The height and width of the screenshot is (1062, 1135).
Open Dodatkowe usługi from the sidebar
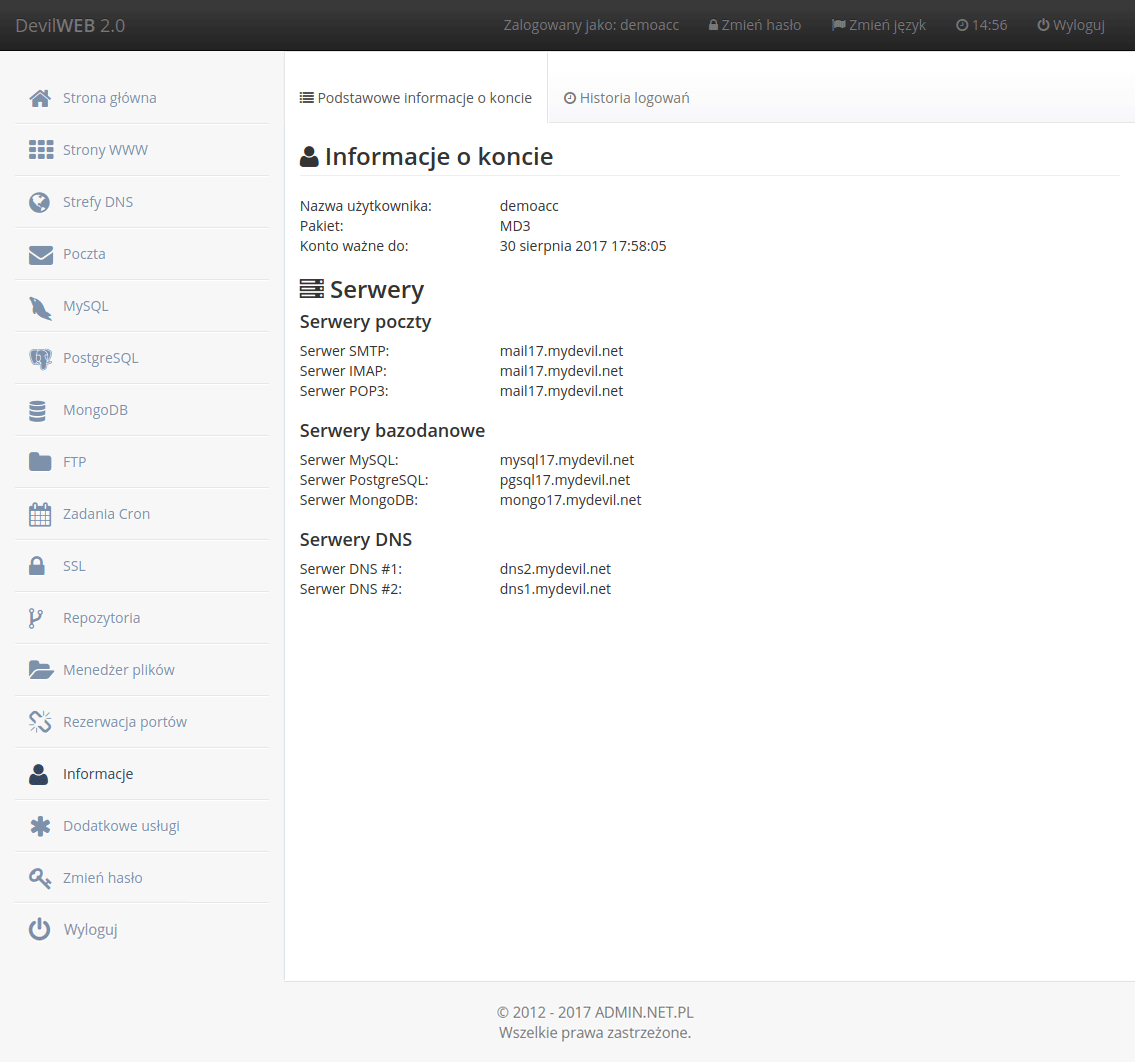121,826
